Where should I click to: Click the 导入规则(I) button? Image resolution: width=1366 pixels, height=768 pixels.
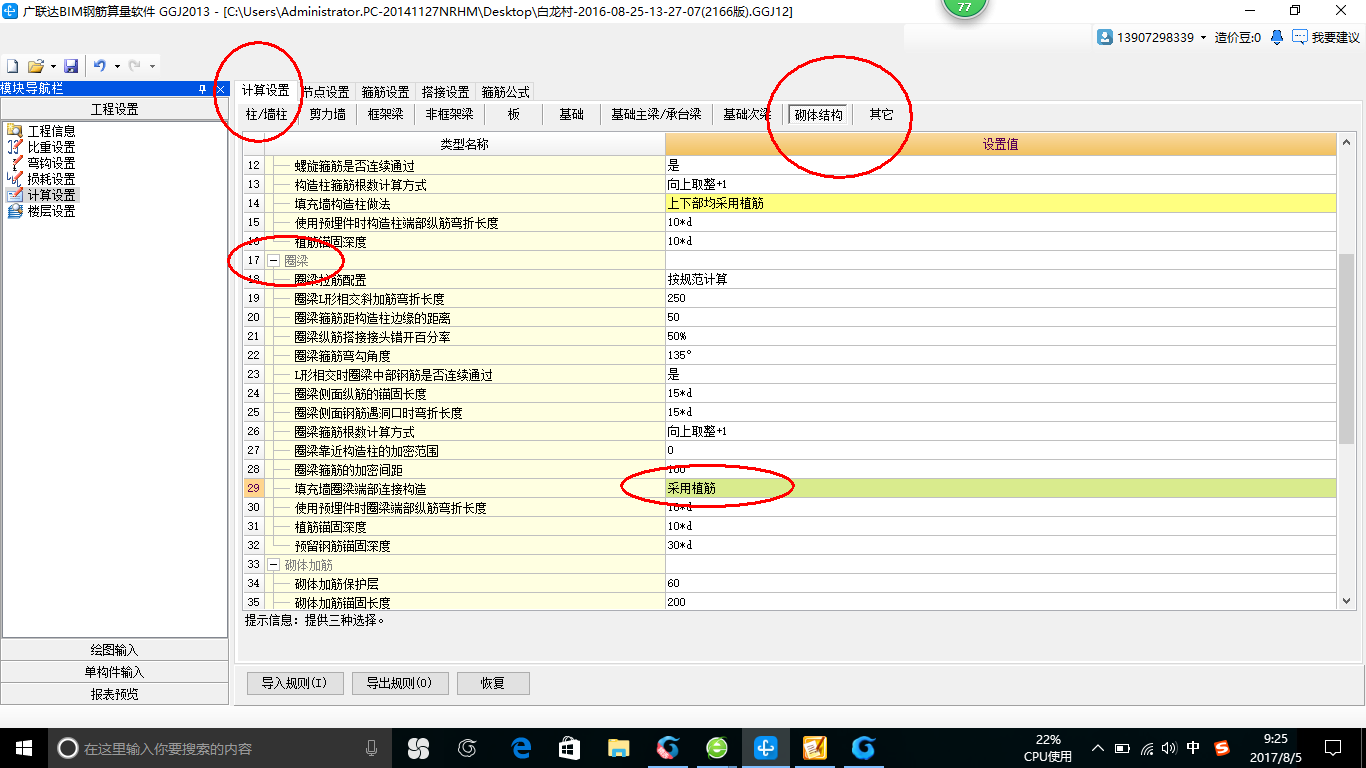tap(295, 683)
